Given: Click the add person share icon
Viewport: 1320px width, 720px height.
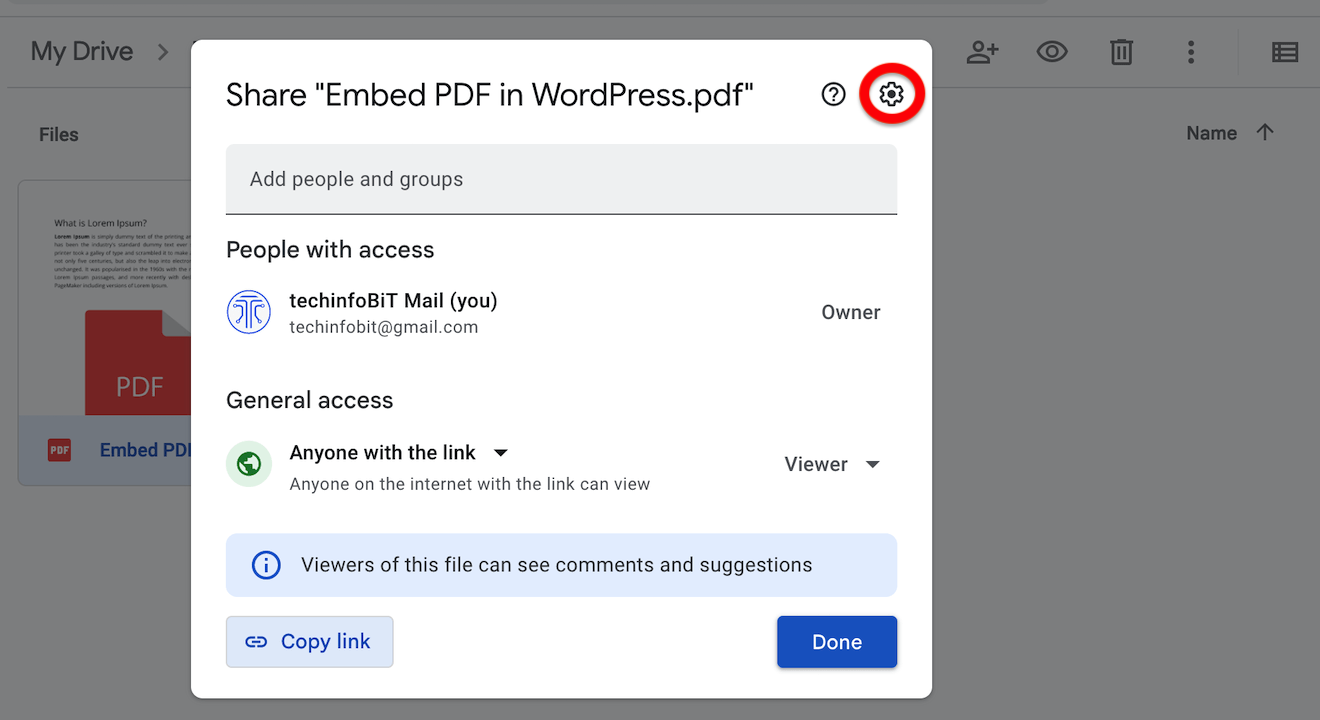Looking at the screenshot, I should [x=982, y=52].
